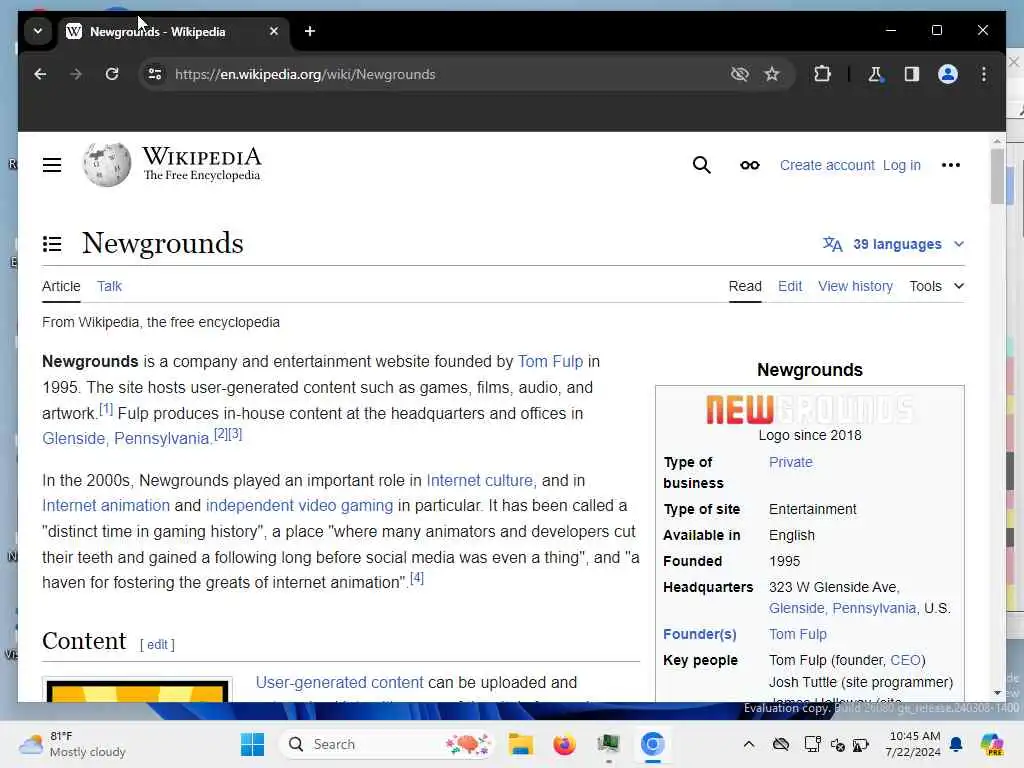
Task: Open the weather widget showing 81°F
Action: click(72, 744)
